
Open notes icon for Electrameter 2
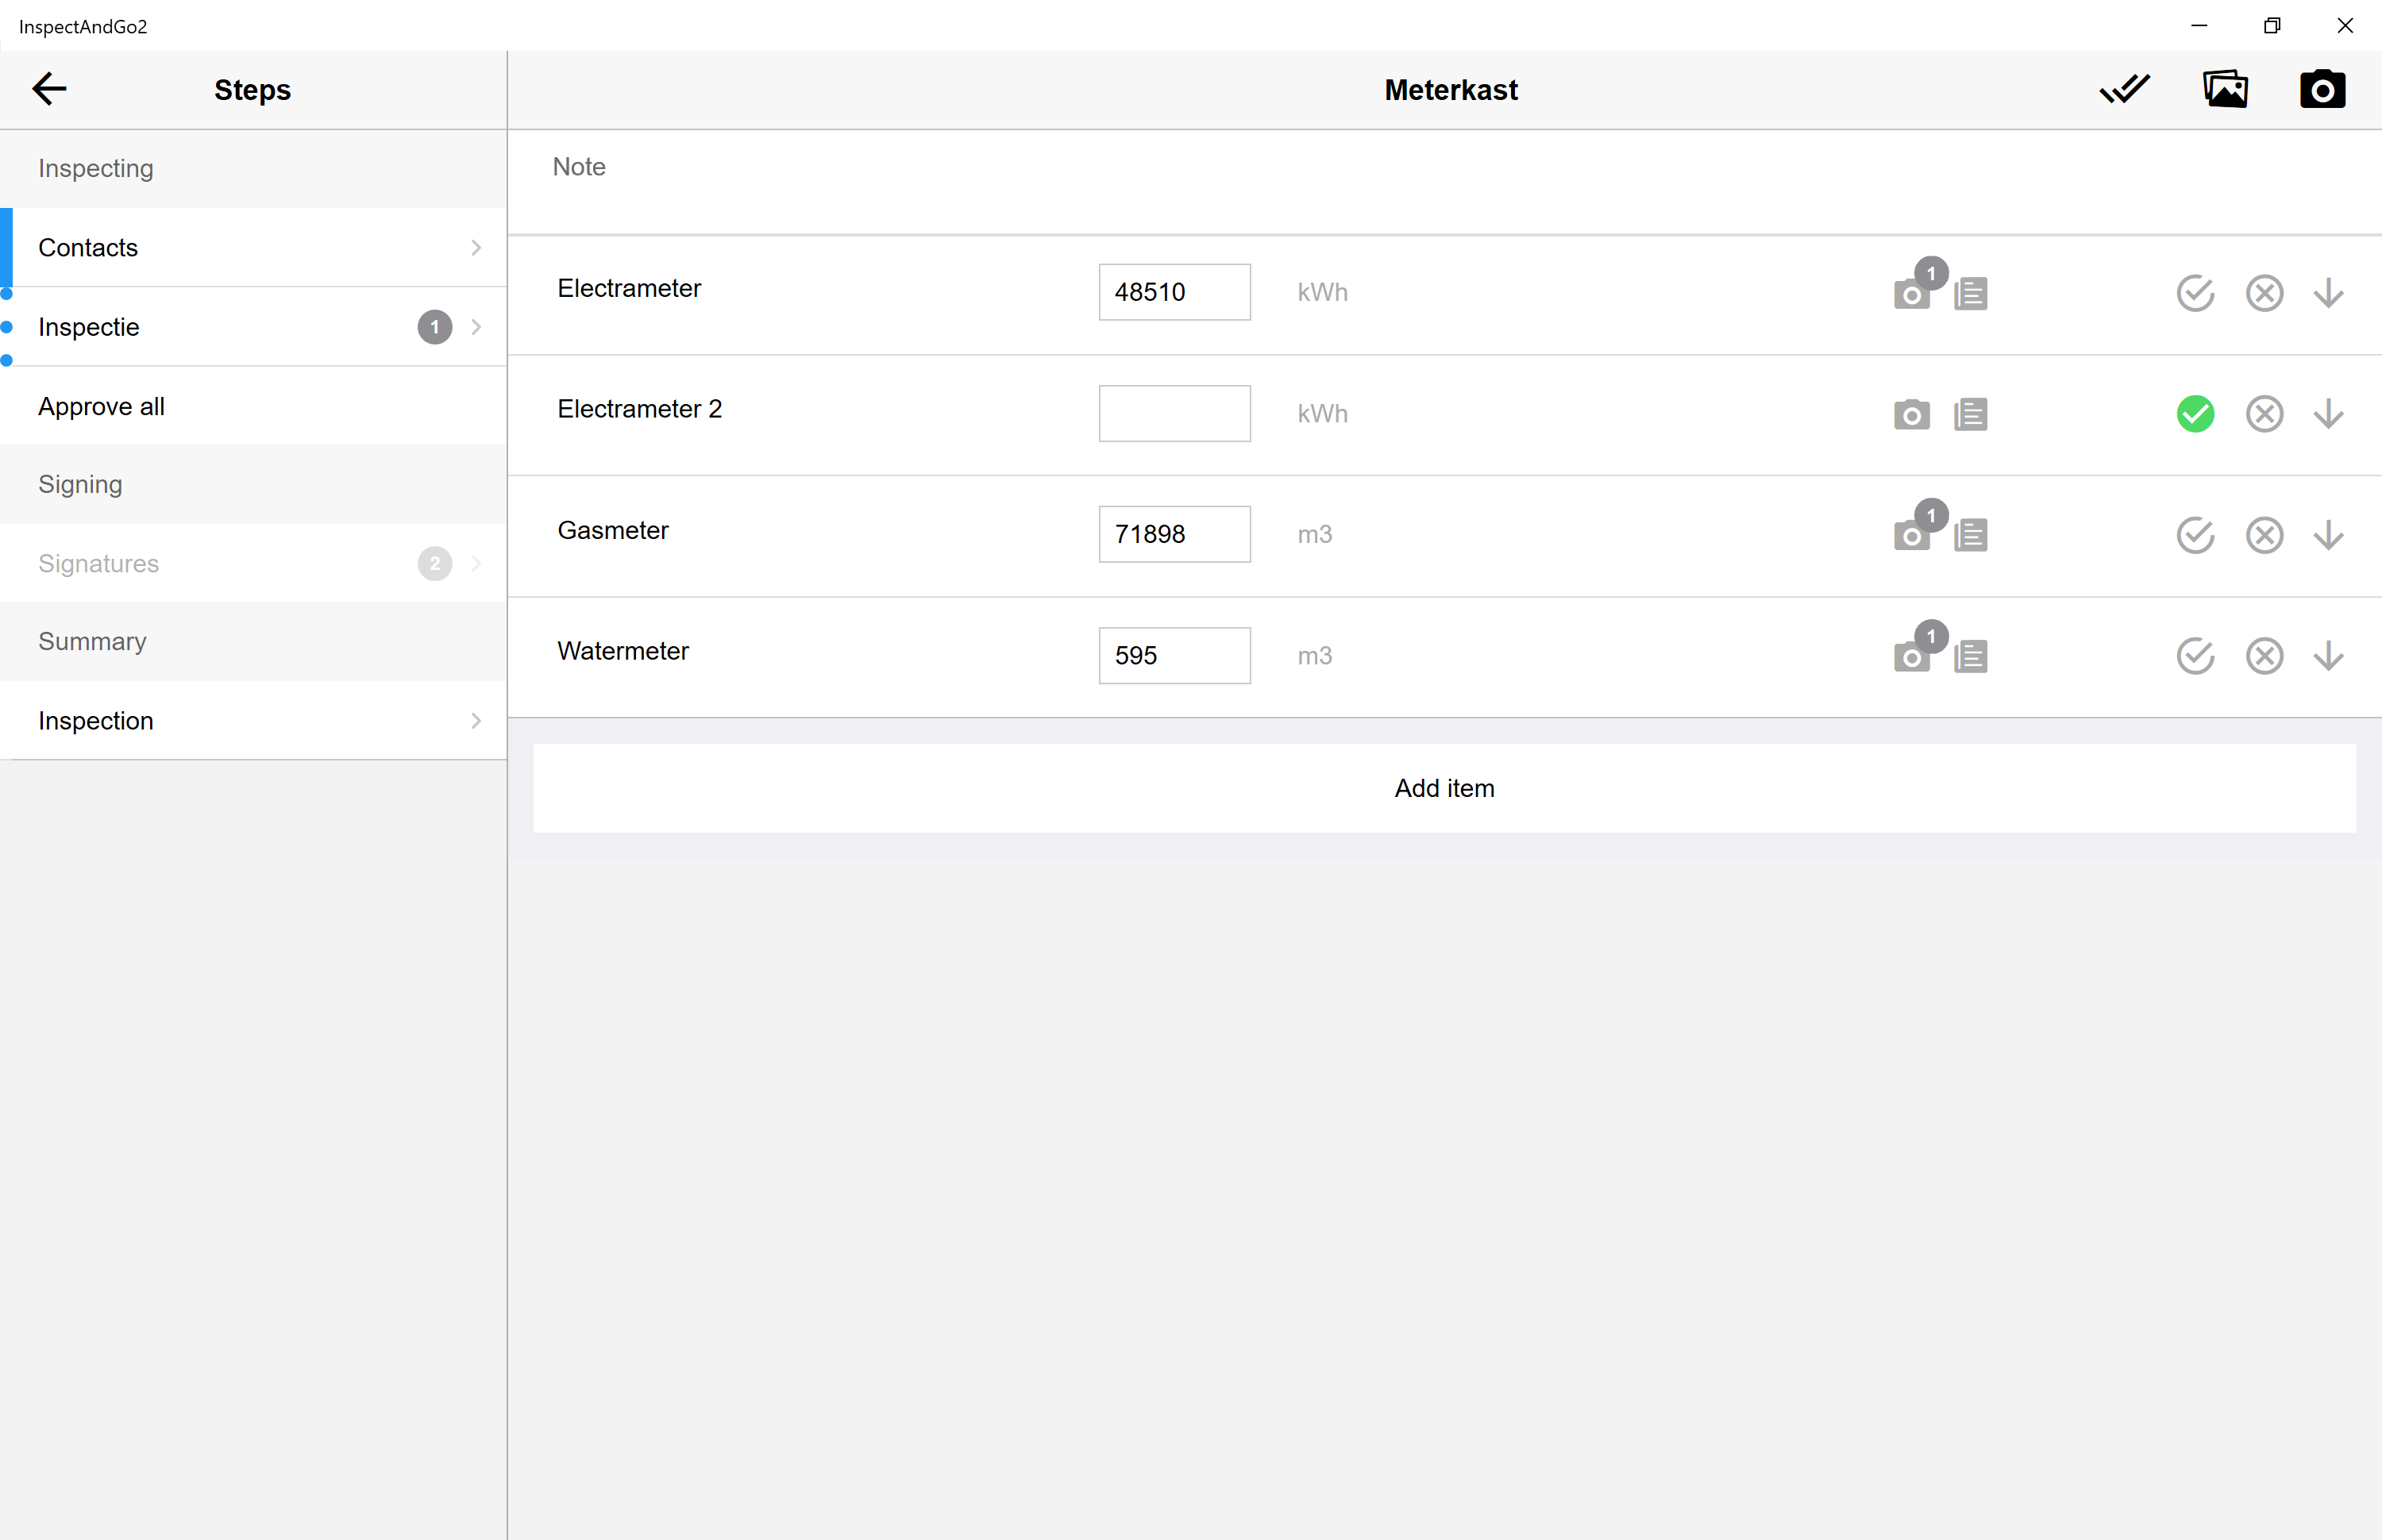pyautogui.click(x=1970, y=414)
